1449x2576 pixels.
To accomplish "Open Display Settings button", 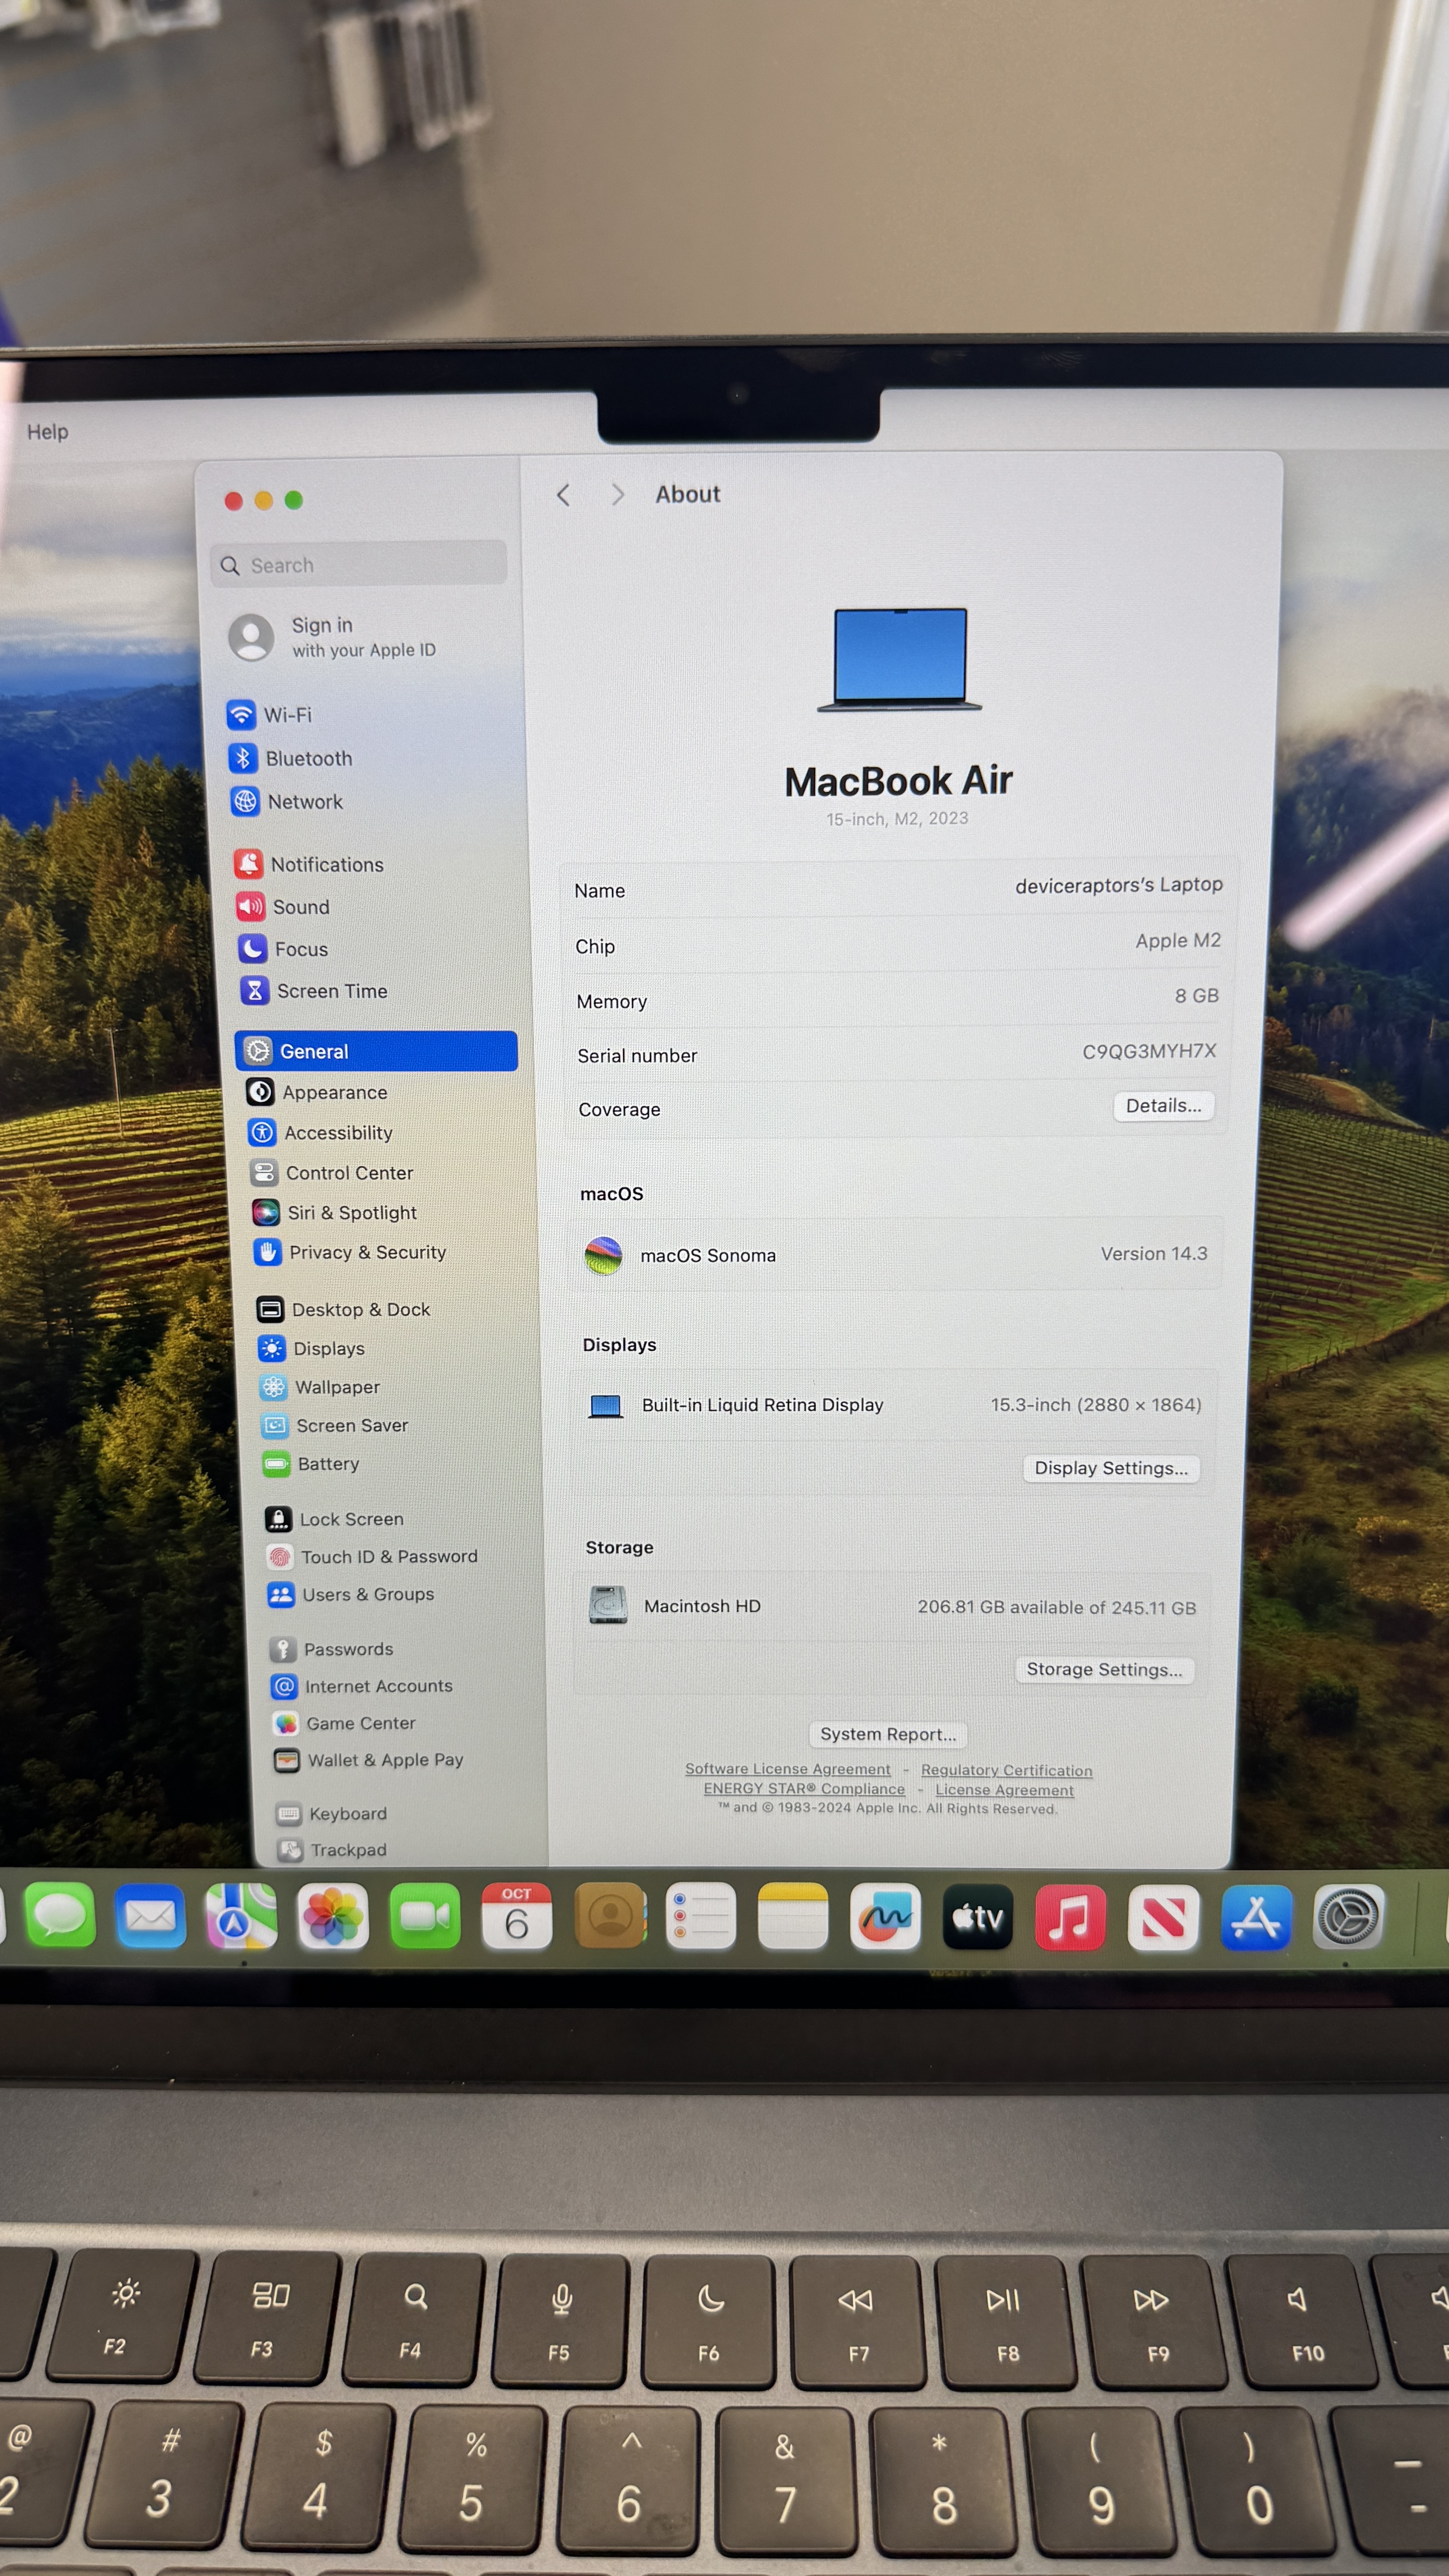I will 1110,1468.
